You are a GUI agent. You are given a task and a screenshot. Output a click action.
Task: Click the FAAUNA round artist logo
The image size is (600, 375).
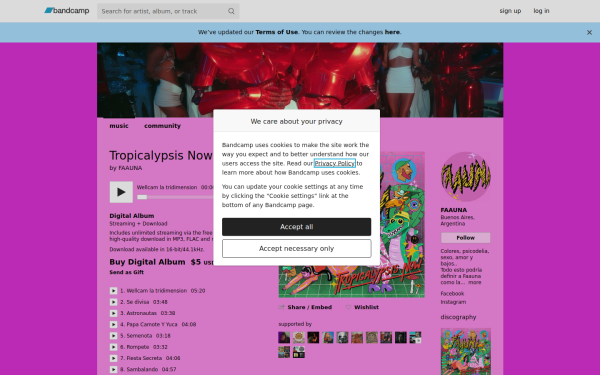(465, 177)
